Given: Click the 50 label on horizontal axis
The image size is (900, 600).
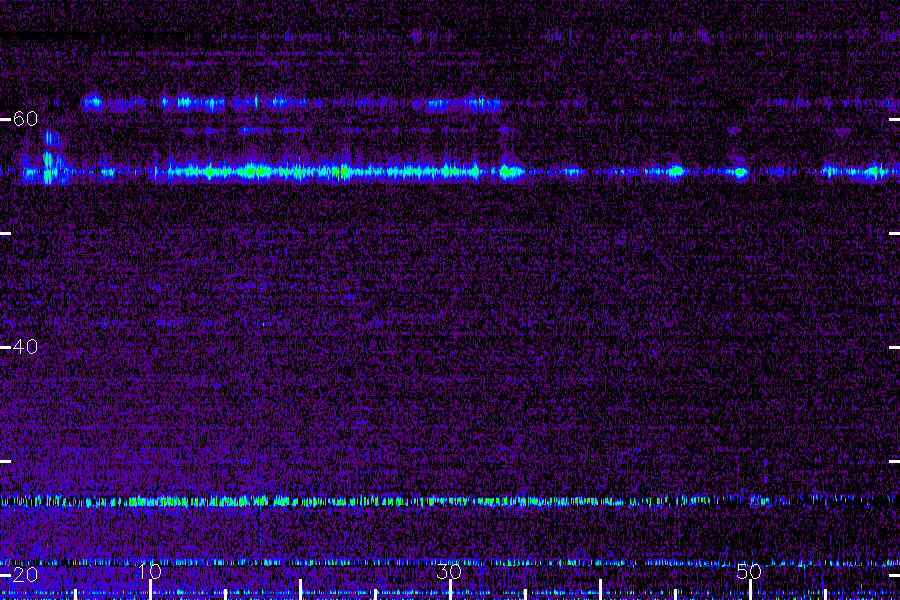Looking at the screenshot, I should [x=749, y=571].
